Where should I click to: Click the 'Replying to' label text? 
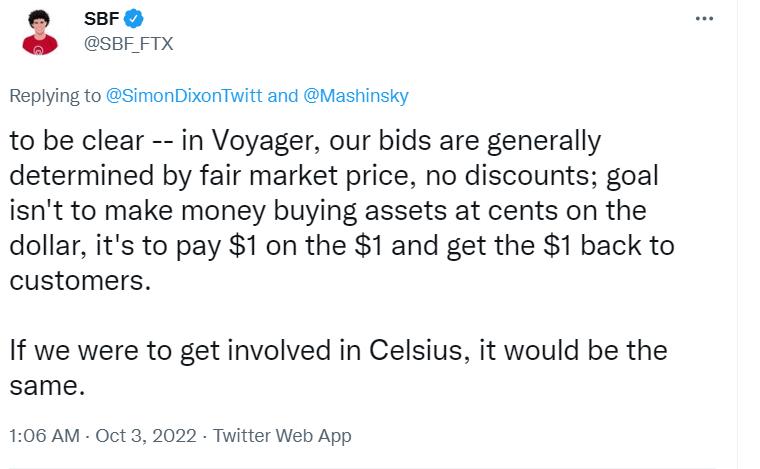[x=55, y=96]
